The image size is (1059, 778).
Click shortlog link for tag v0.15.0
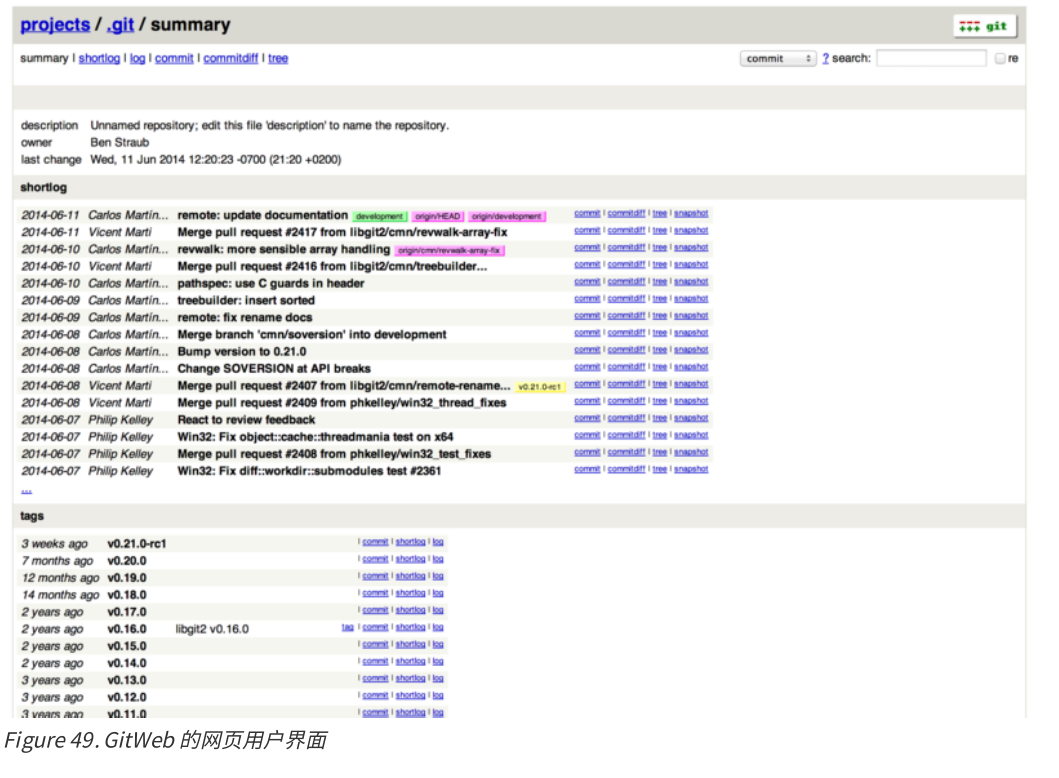coord(411,644)
